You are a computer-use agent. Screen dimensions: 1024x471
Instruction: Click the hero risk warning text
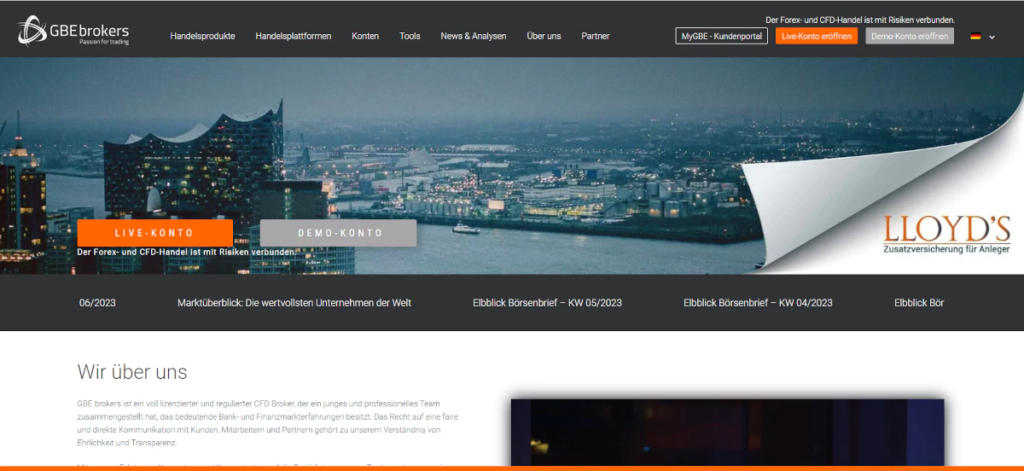[186, 251]
